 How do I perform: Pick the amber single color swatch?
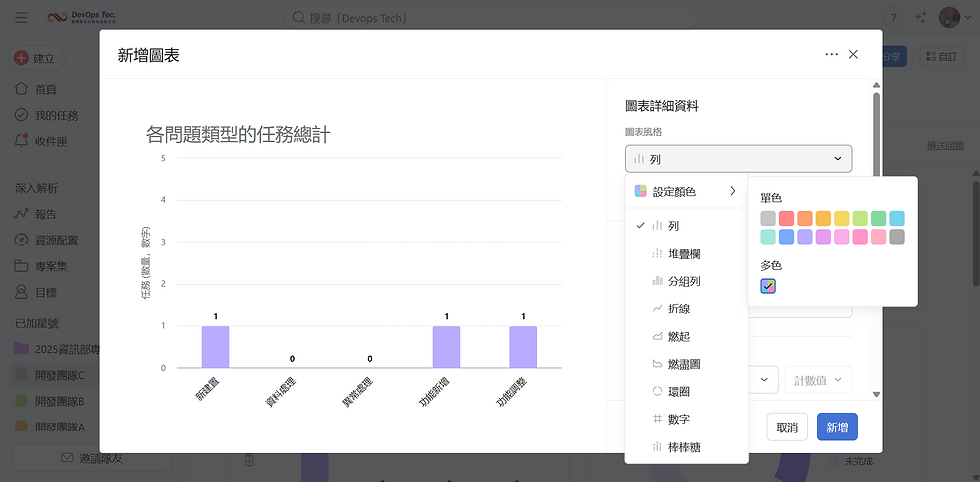pos(823,218)
